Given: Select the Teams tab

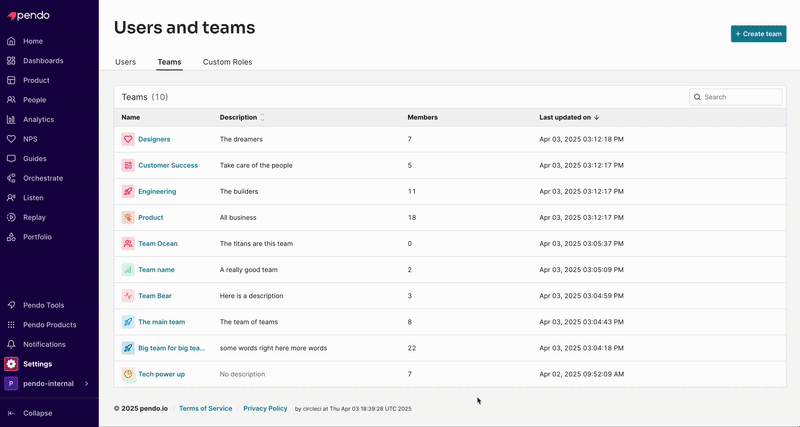Looking at the screenshot, I should point(169,62).
